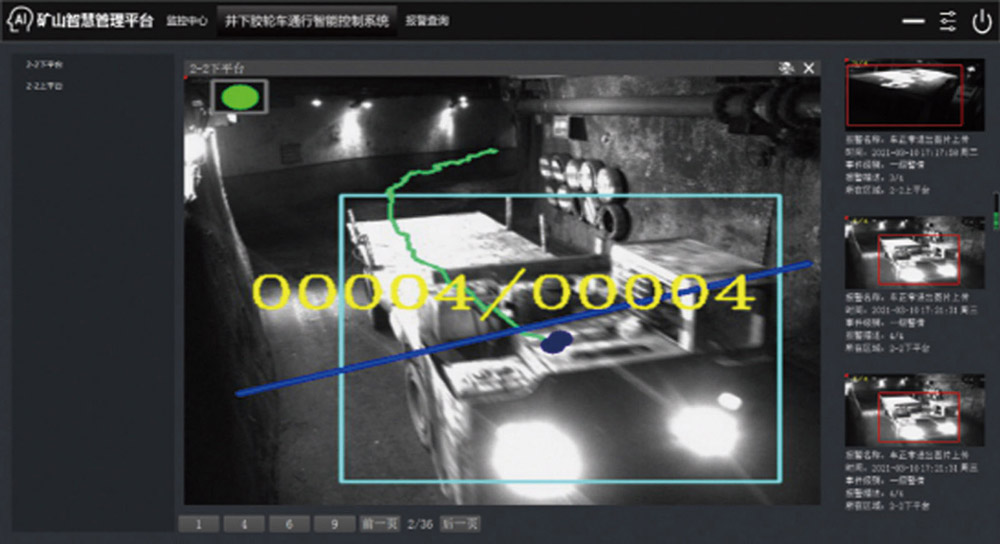Switch to the 监控中心 tab
The height and width of the screenshot is (544, 1000).
click(187, 21)
